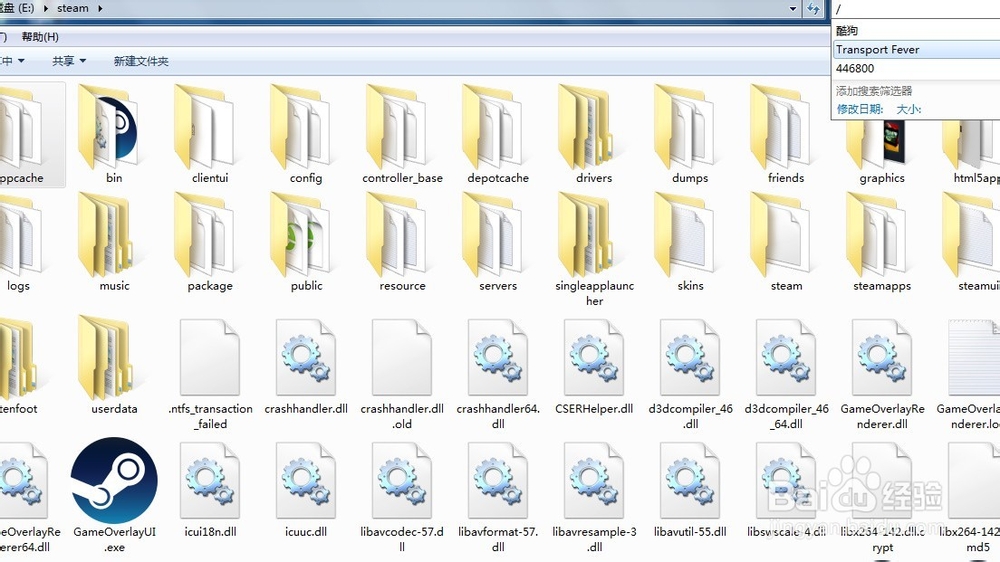This screenshot has height=562, width=1000.
Task: Add date modified (修改日期) search filter
Action: click(x=860, y=109)
